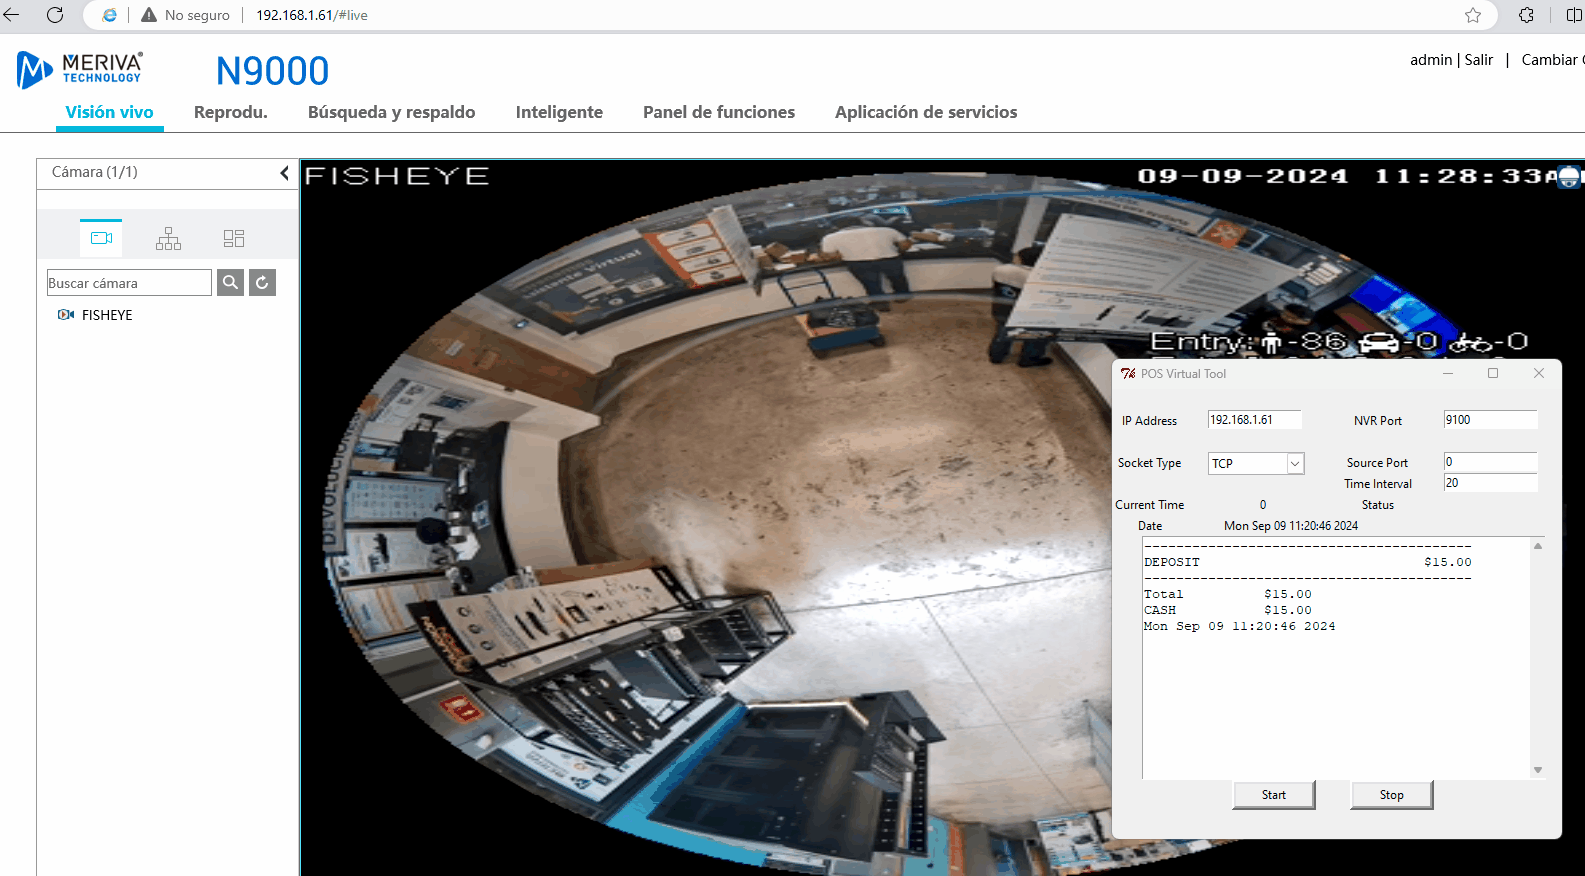Click the receipt scrollbar up arrow
The height and width of the screenshot is (876, 1585).
tap(1538, 546)
